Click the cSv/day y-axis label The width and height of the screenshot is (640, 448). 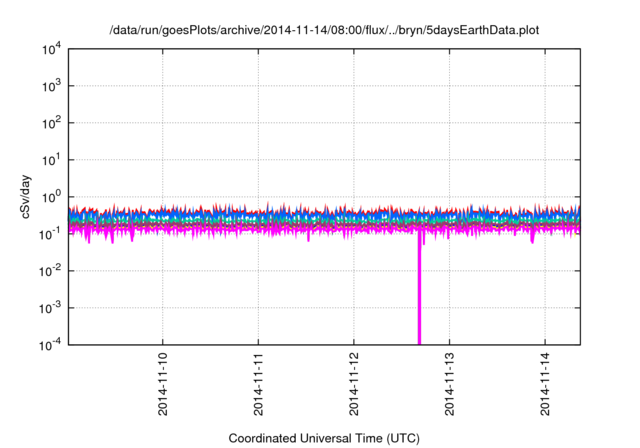coord(26,197)
